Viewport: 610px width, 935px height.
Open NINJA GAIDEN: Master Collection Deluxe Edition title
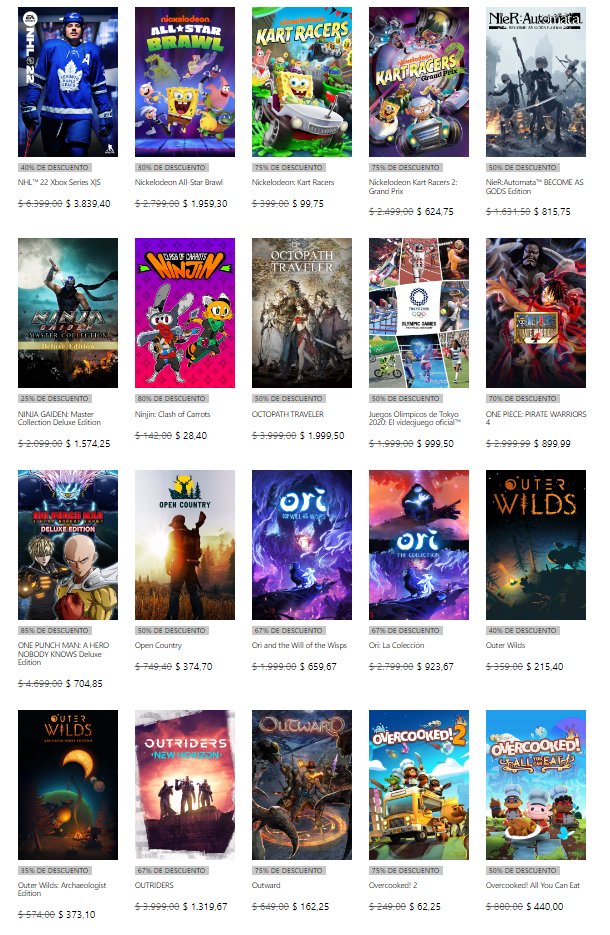click(x=60, y=418)
